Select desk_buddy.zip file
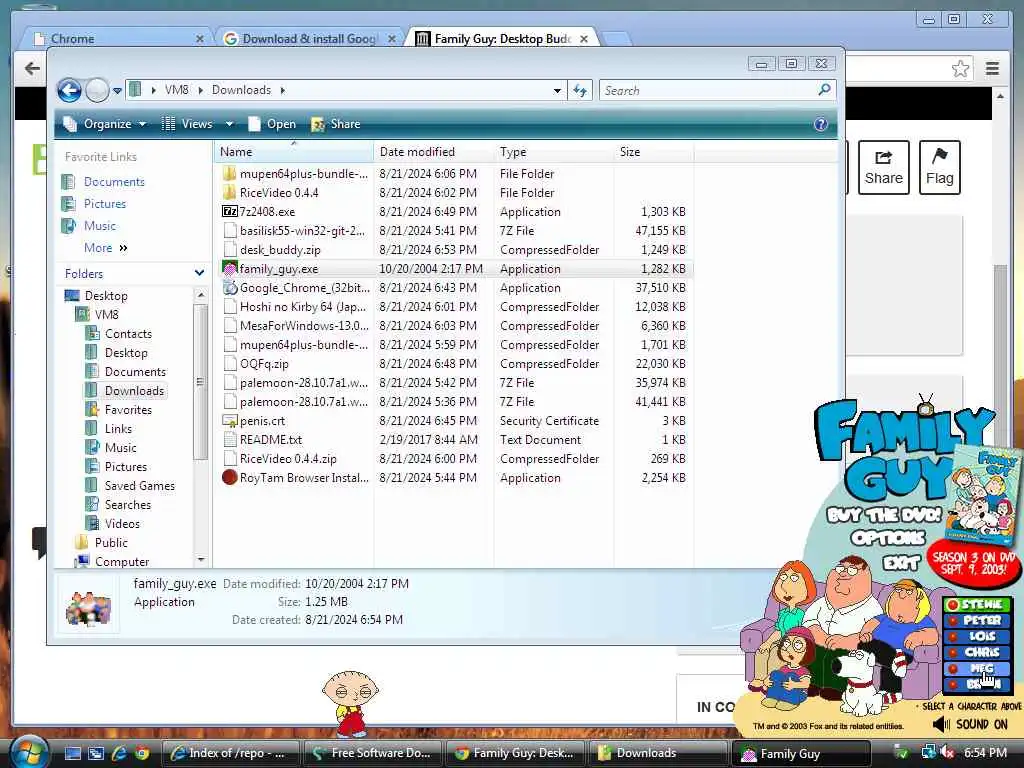The image size is (1024, 768). pyautogui.click(x=280, y=249)
